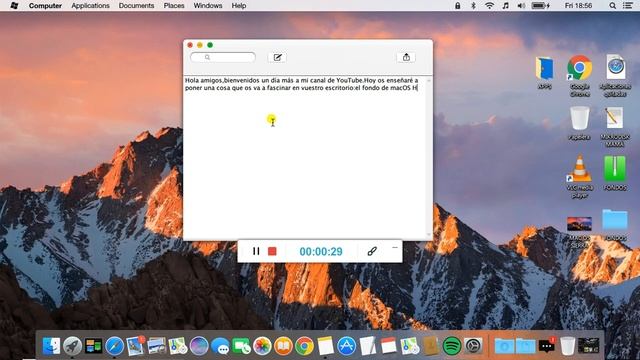The height and width of the screenshot is (360, 640).
Task: Launch the Launchpad rocket in the dock
Action: (72, 346)
